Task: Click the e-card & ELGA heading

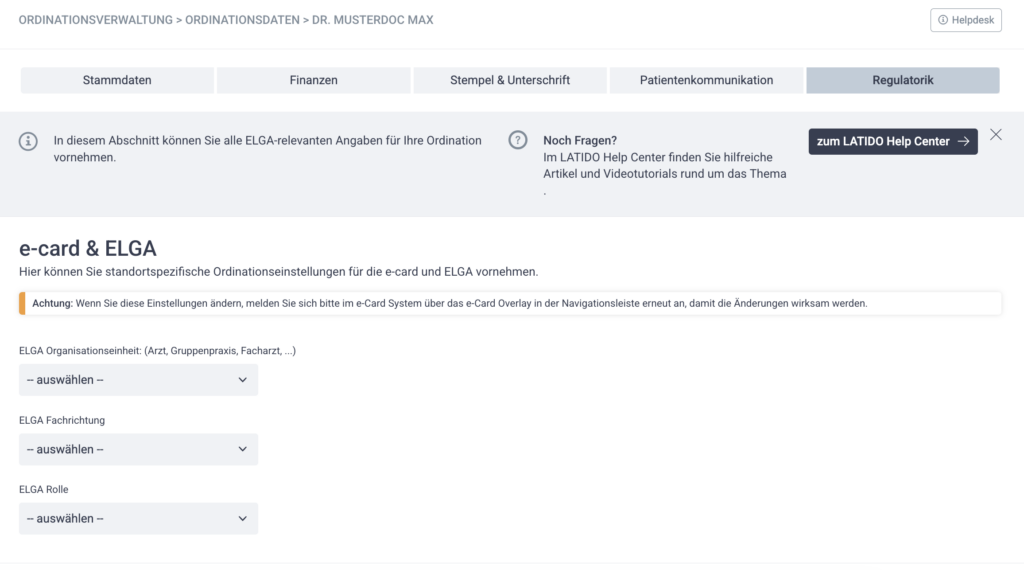Action: (x=88, y=249)
